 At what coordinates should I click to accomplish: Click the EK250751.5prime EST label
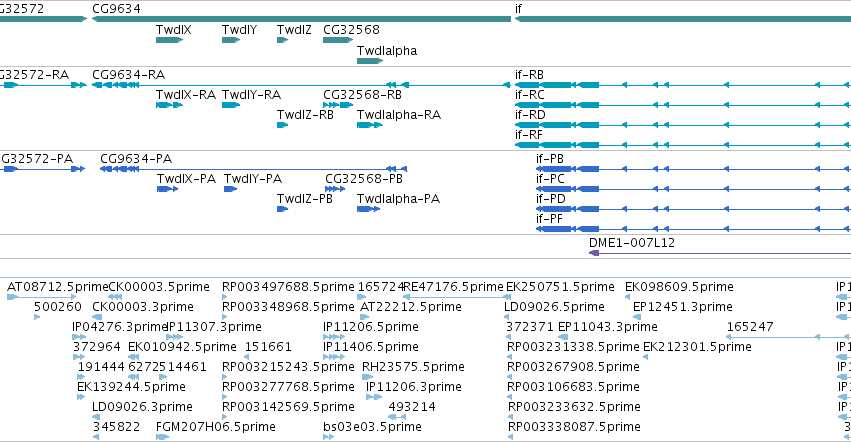click(x=560, y=287)
